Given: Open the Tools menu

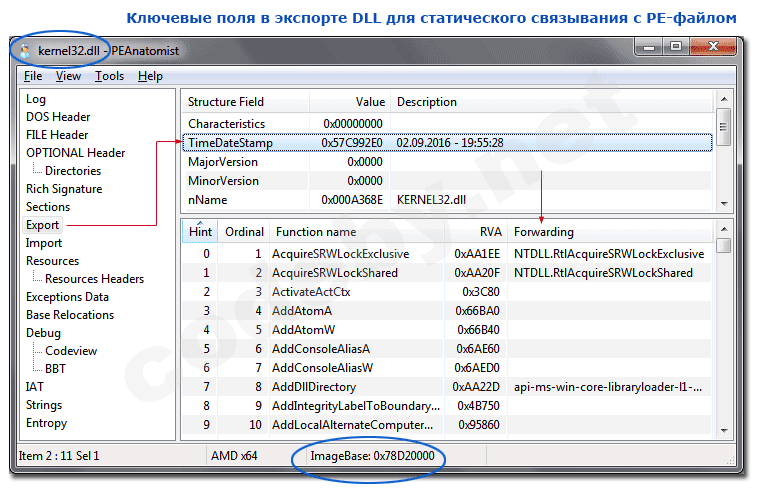Looking at the screenshot, I should click(x=110, y=76).
